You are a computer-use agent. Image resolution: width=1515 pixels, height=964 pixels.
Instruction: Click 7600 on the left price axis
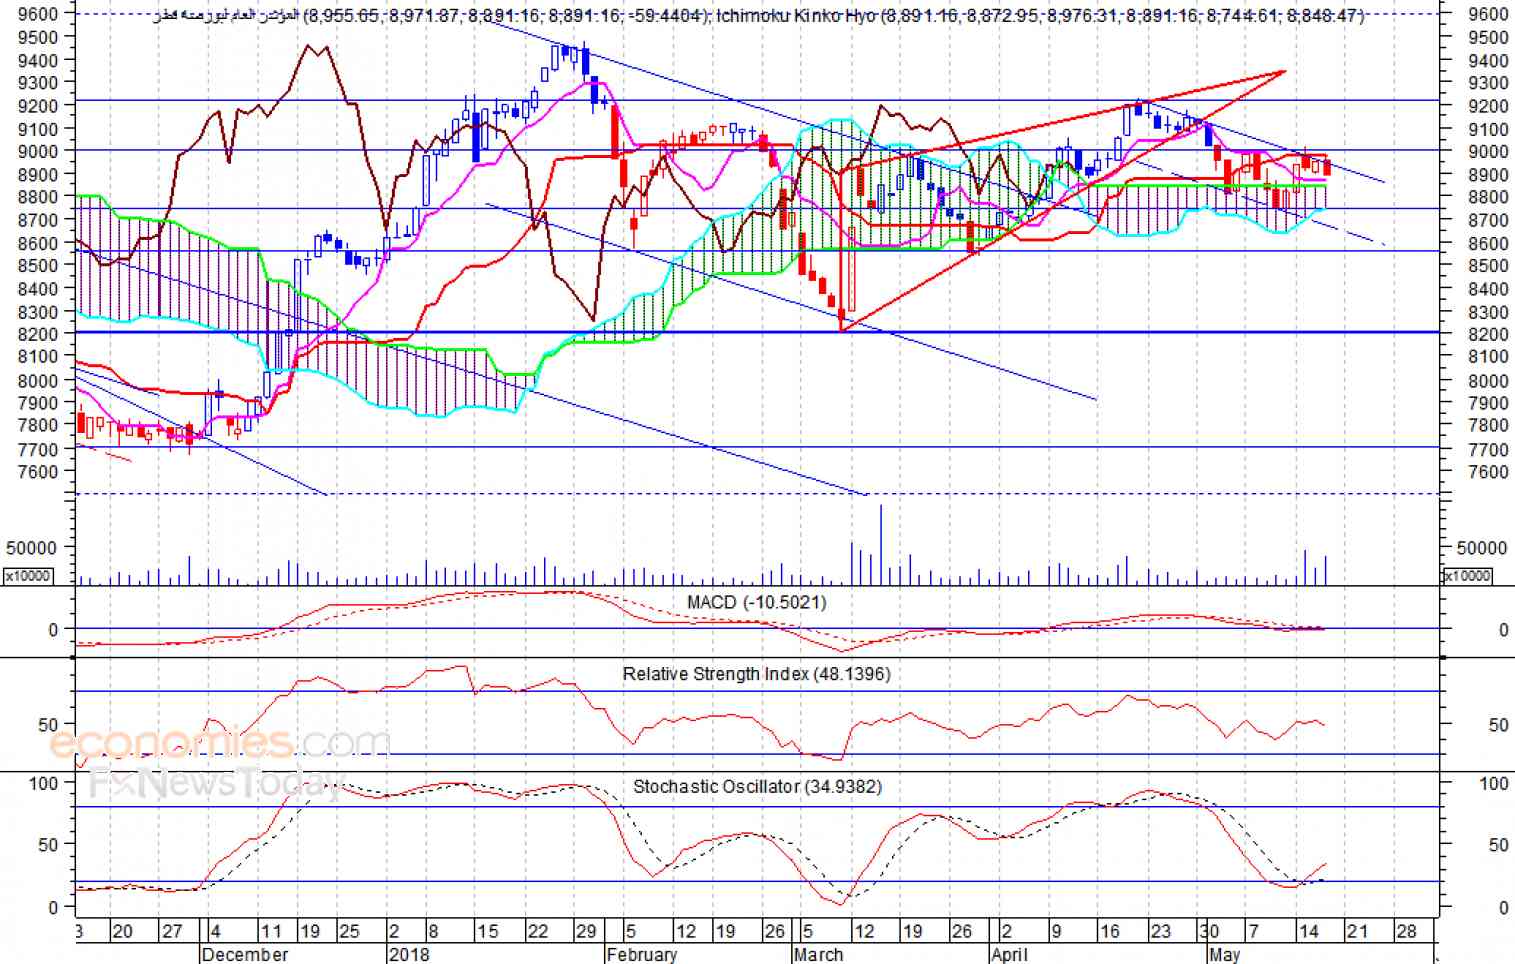click(38, 472)
